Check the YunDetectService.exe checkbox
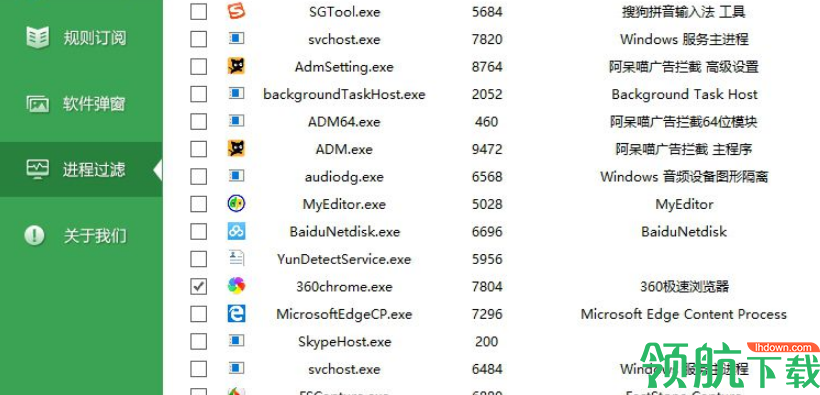820x395 pixels. click(198, 259)
